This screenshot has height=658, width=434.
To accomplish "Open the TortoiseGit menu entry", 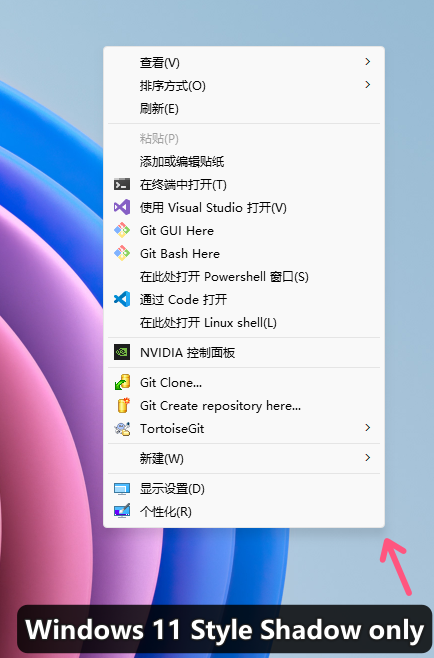I will (x=244, y=428).
